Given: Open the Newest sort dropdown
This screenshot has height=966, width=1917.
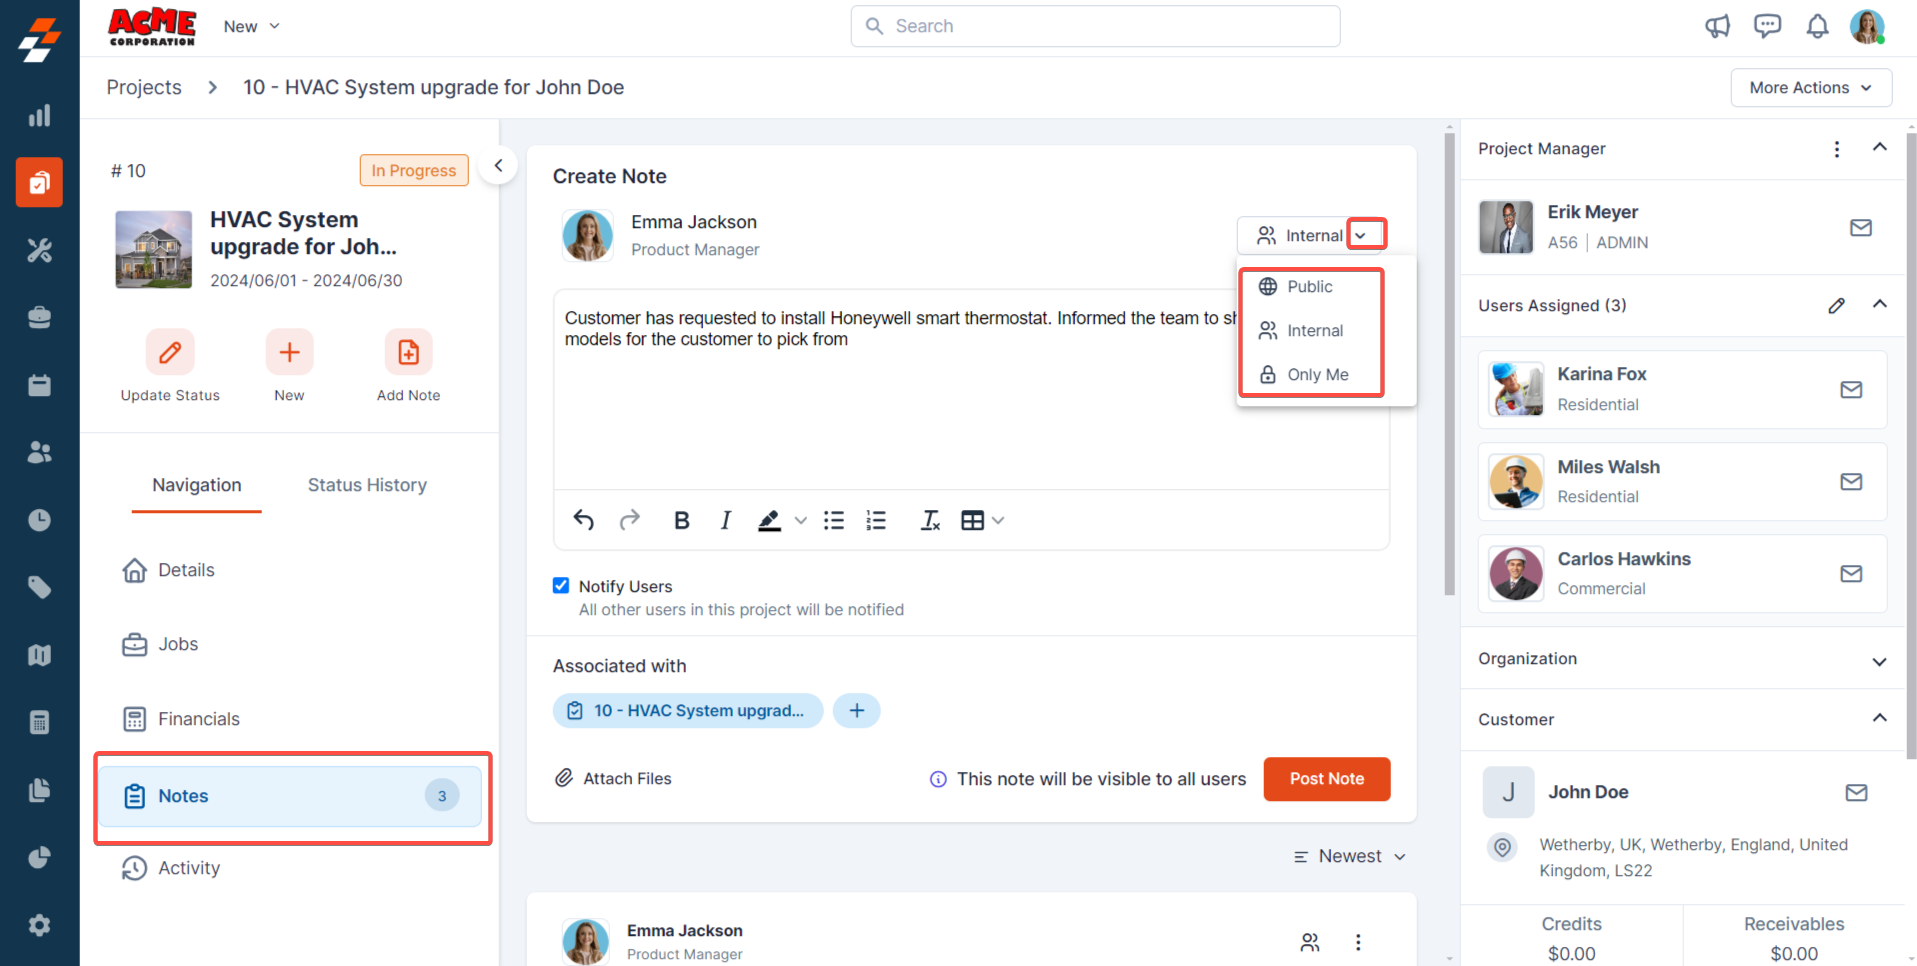Looking at the screenshot, I should coord(1350,856).
